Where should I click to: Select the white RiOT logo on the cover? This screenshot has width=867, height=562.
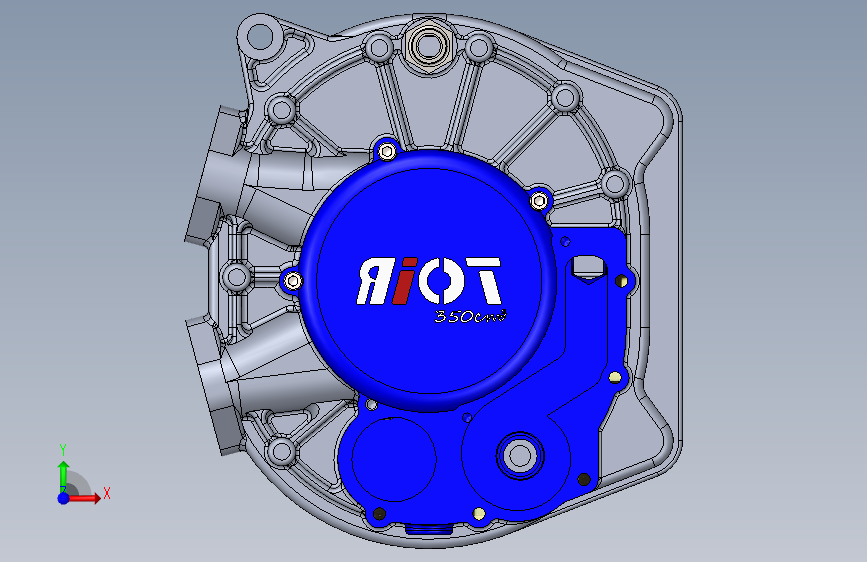pos(429,281)
